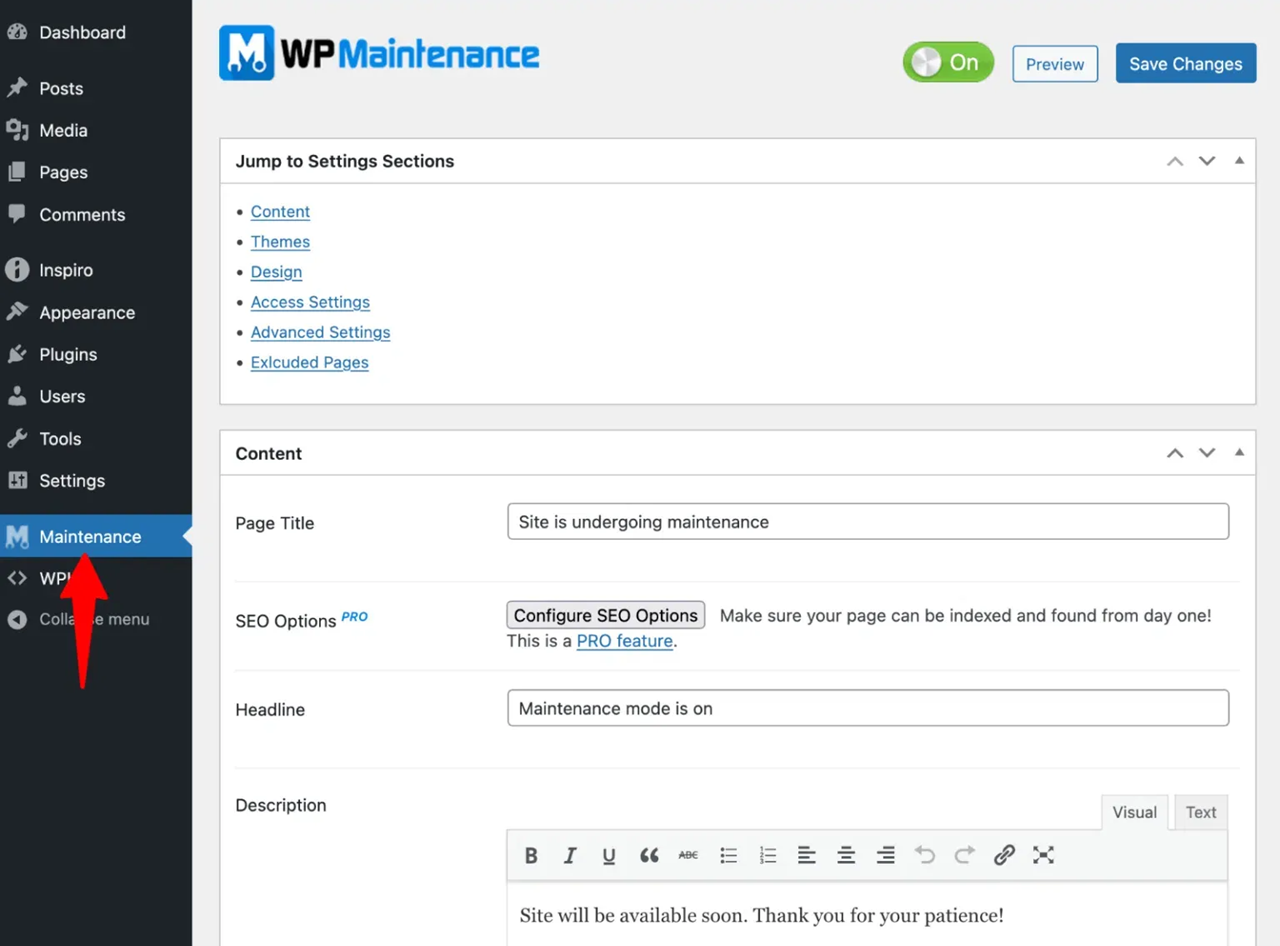The width and height of the screenshot is (1280, 946).
Task: Collapse the Jump to Settings Sections panel
Action: tap(1239, 161)
